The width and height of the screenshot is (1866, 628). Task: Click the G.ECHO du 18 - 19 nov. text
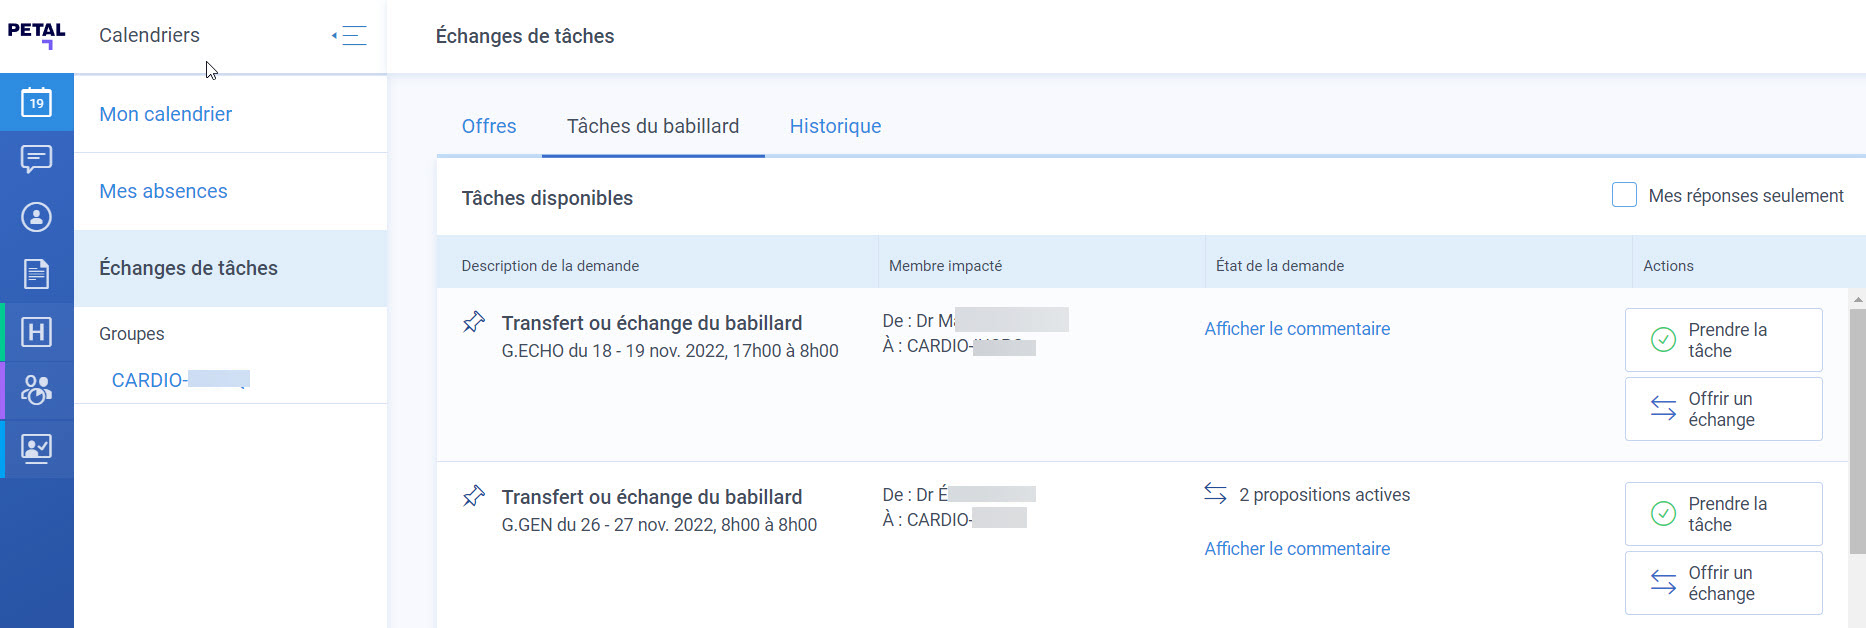pos(670,351)
